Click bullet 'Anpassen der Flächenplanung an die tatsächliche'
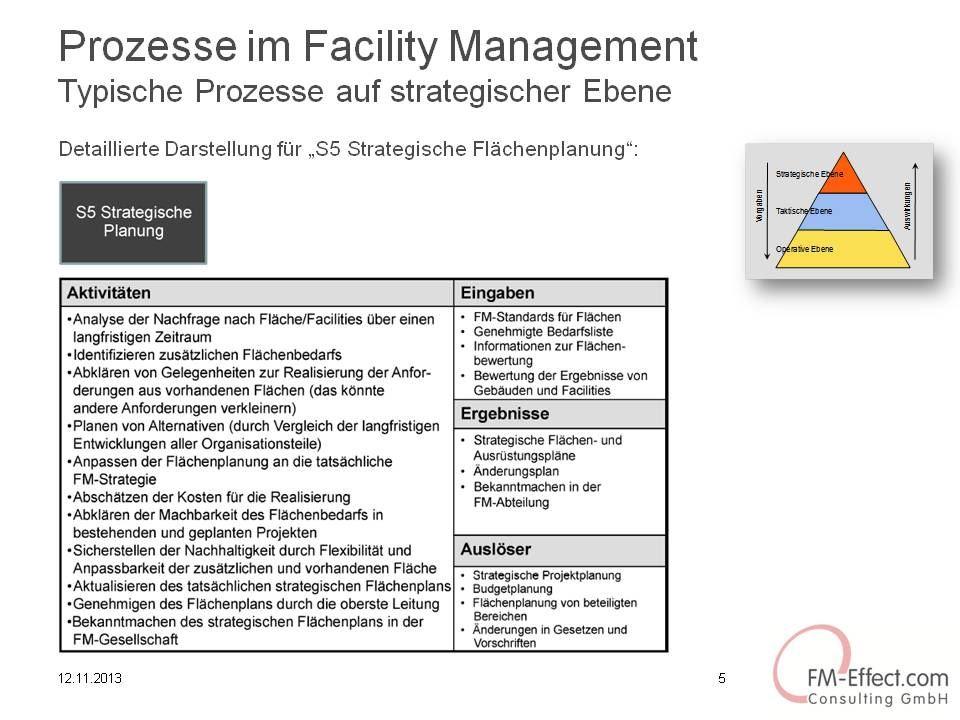Screen dimensions: 960x720 coord(230,470)
